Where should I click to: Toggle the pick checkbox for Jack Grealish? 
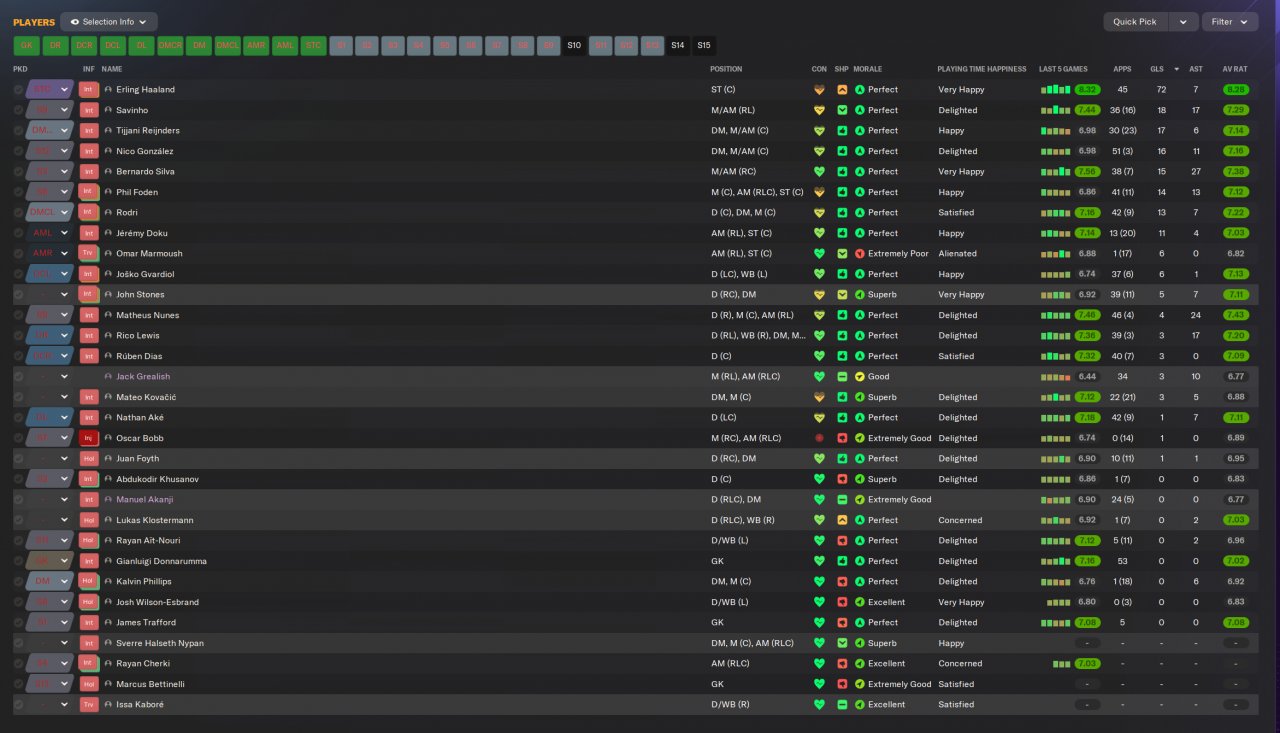point(18,377)
